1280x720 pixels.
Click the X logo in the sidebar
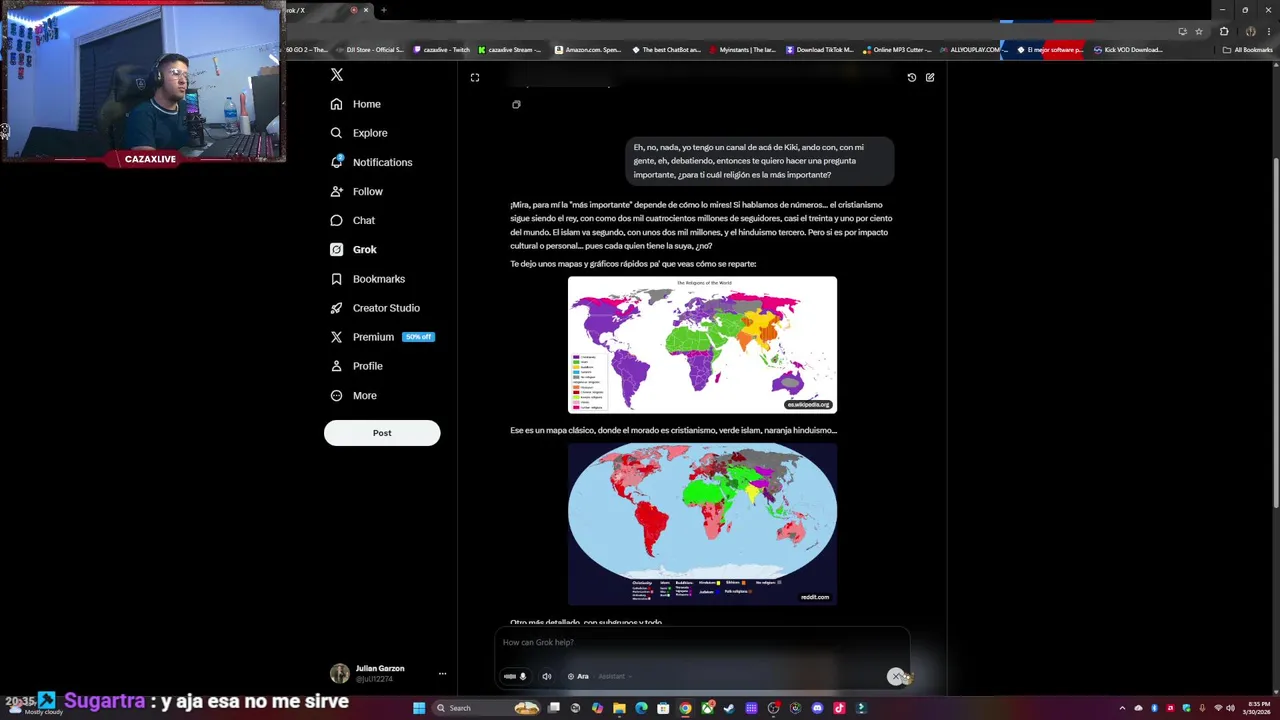pos(337,75)
